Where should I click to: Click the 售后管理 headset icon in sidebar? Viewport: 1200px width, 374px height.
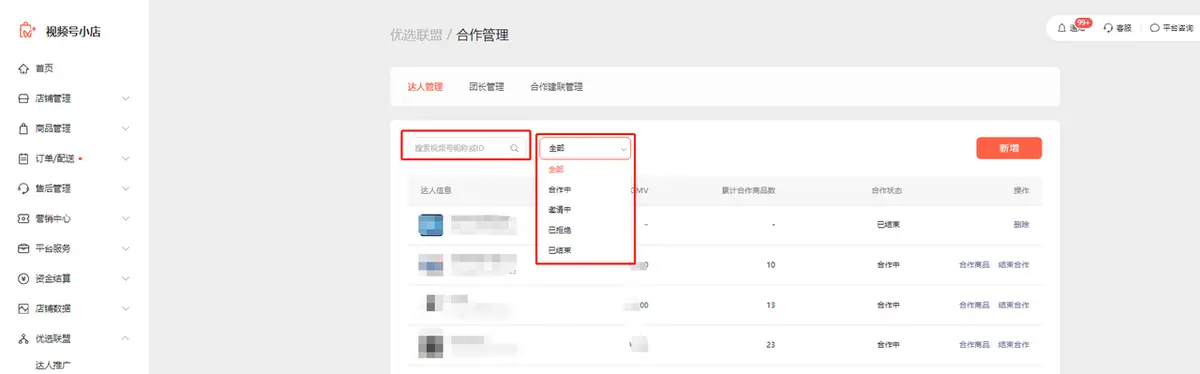(24, 188)
